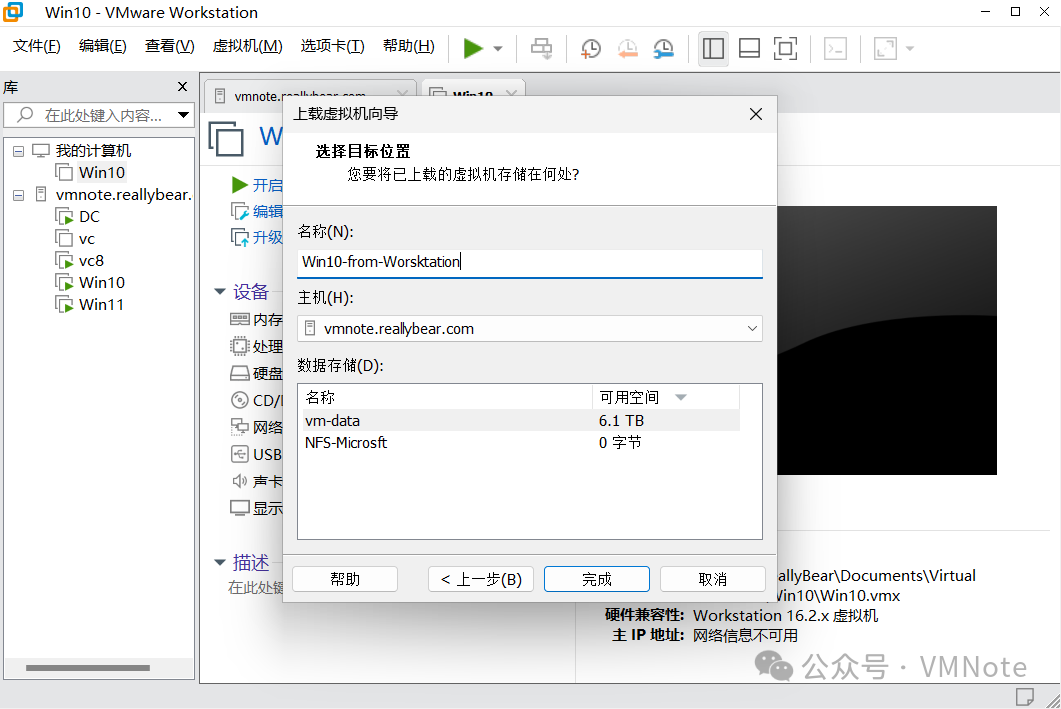Select remote Win10 under vmnote server
The image size is (1061, 709).
101,283
